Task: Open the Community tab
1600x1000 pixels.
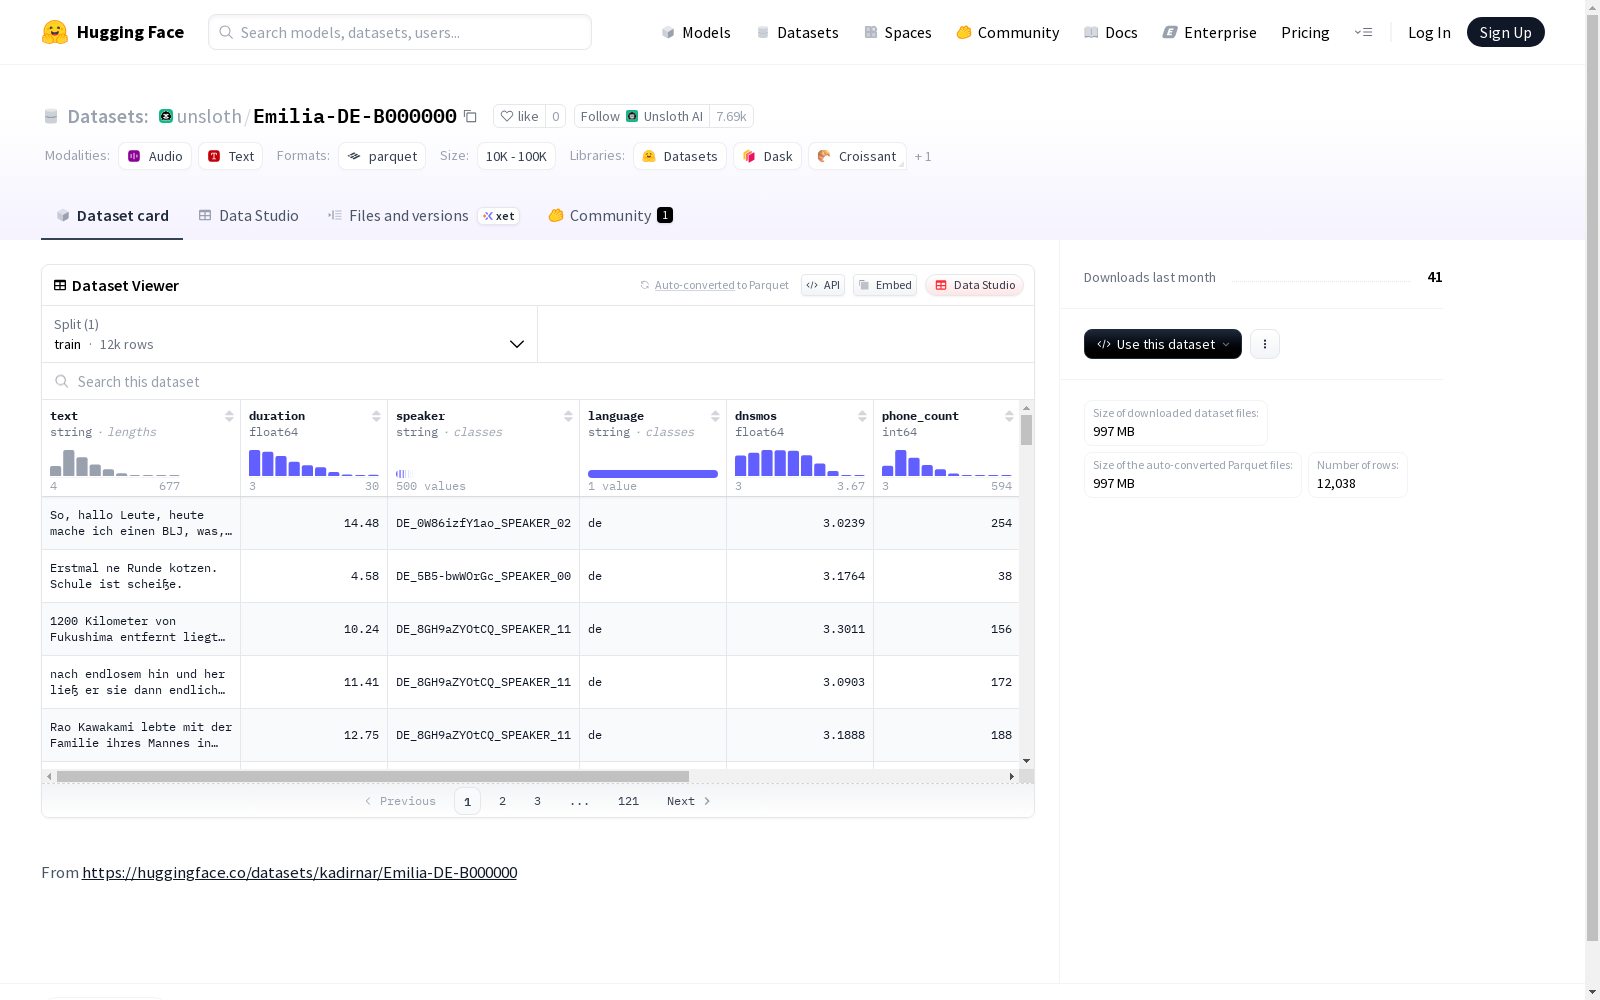Action: click(x=610, y=216)
